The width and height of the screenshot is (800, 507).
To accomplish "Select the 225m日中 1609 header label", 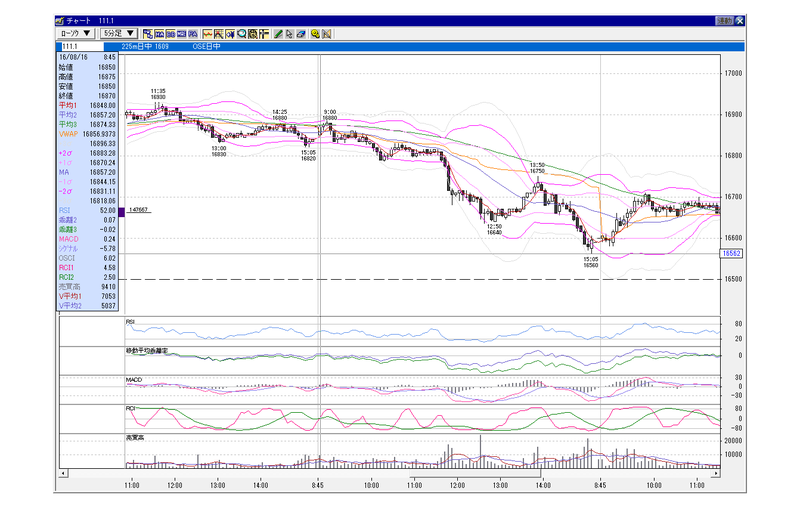I will tap(145, 46).
